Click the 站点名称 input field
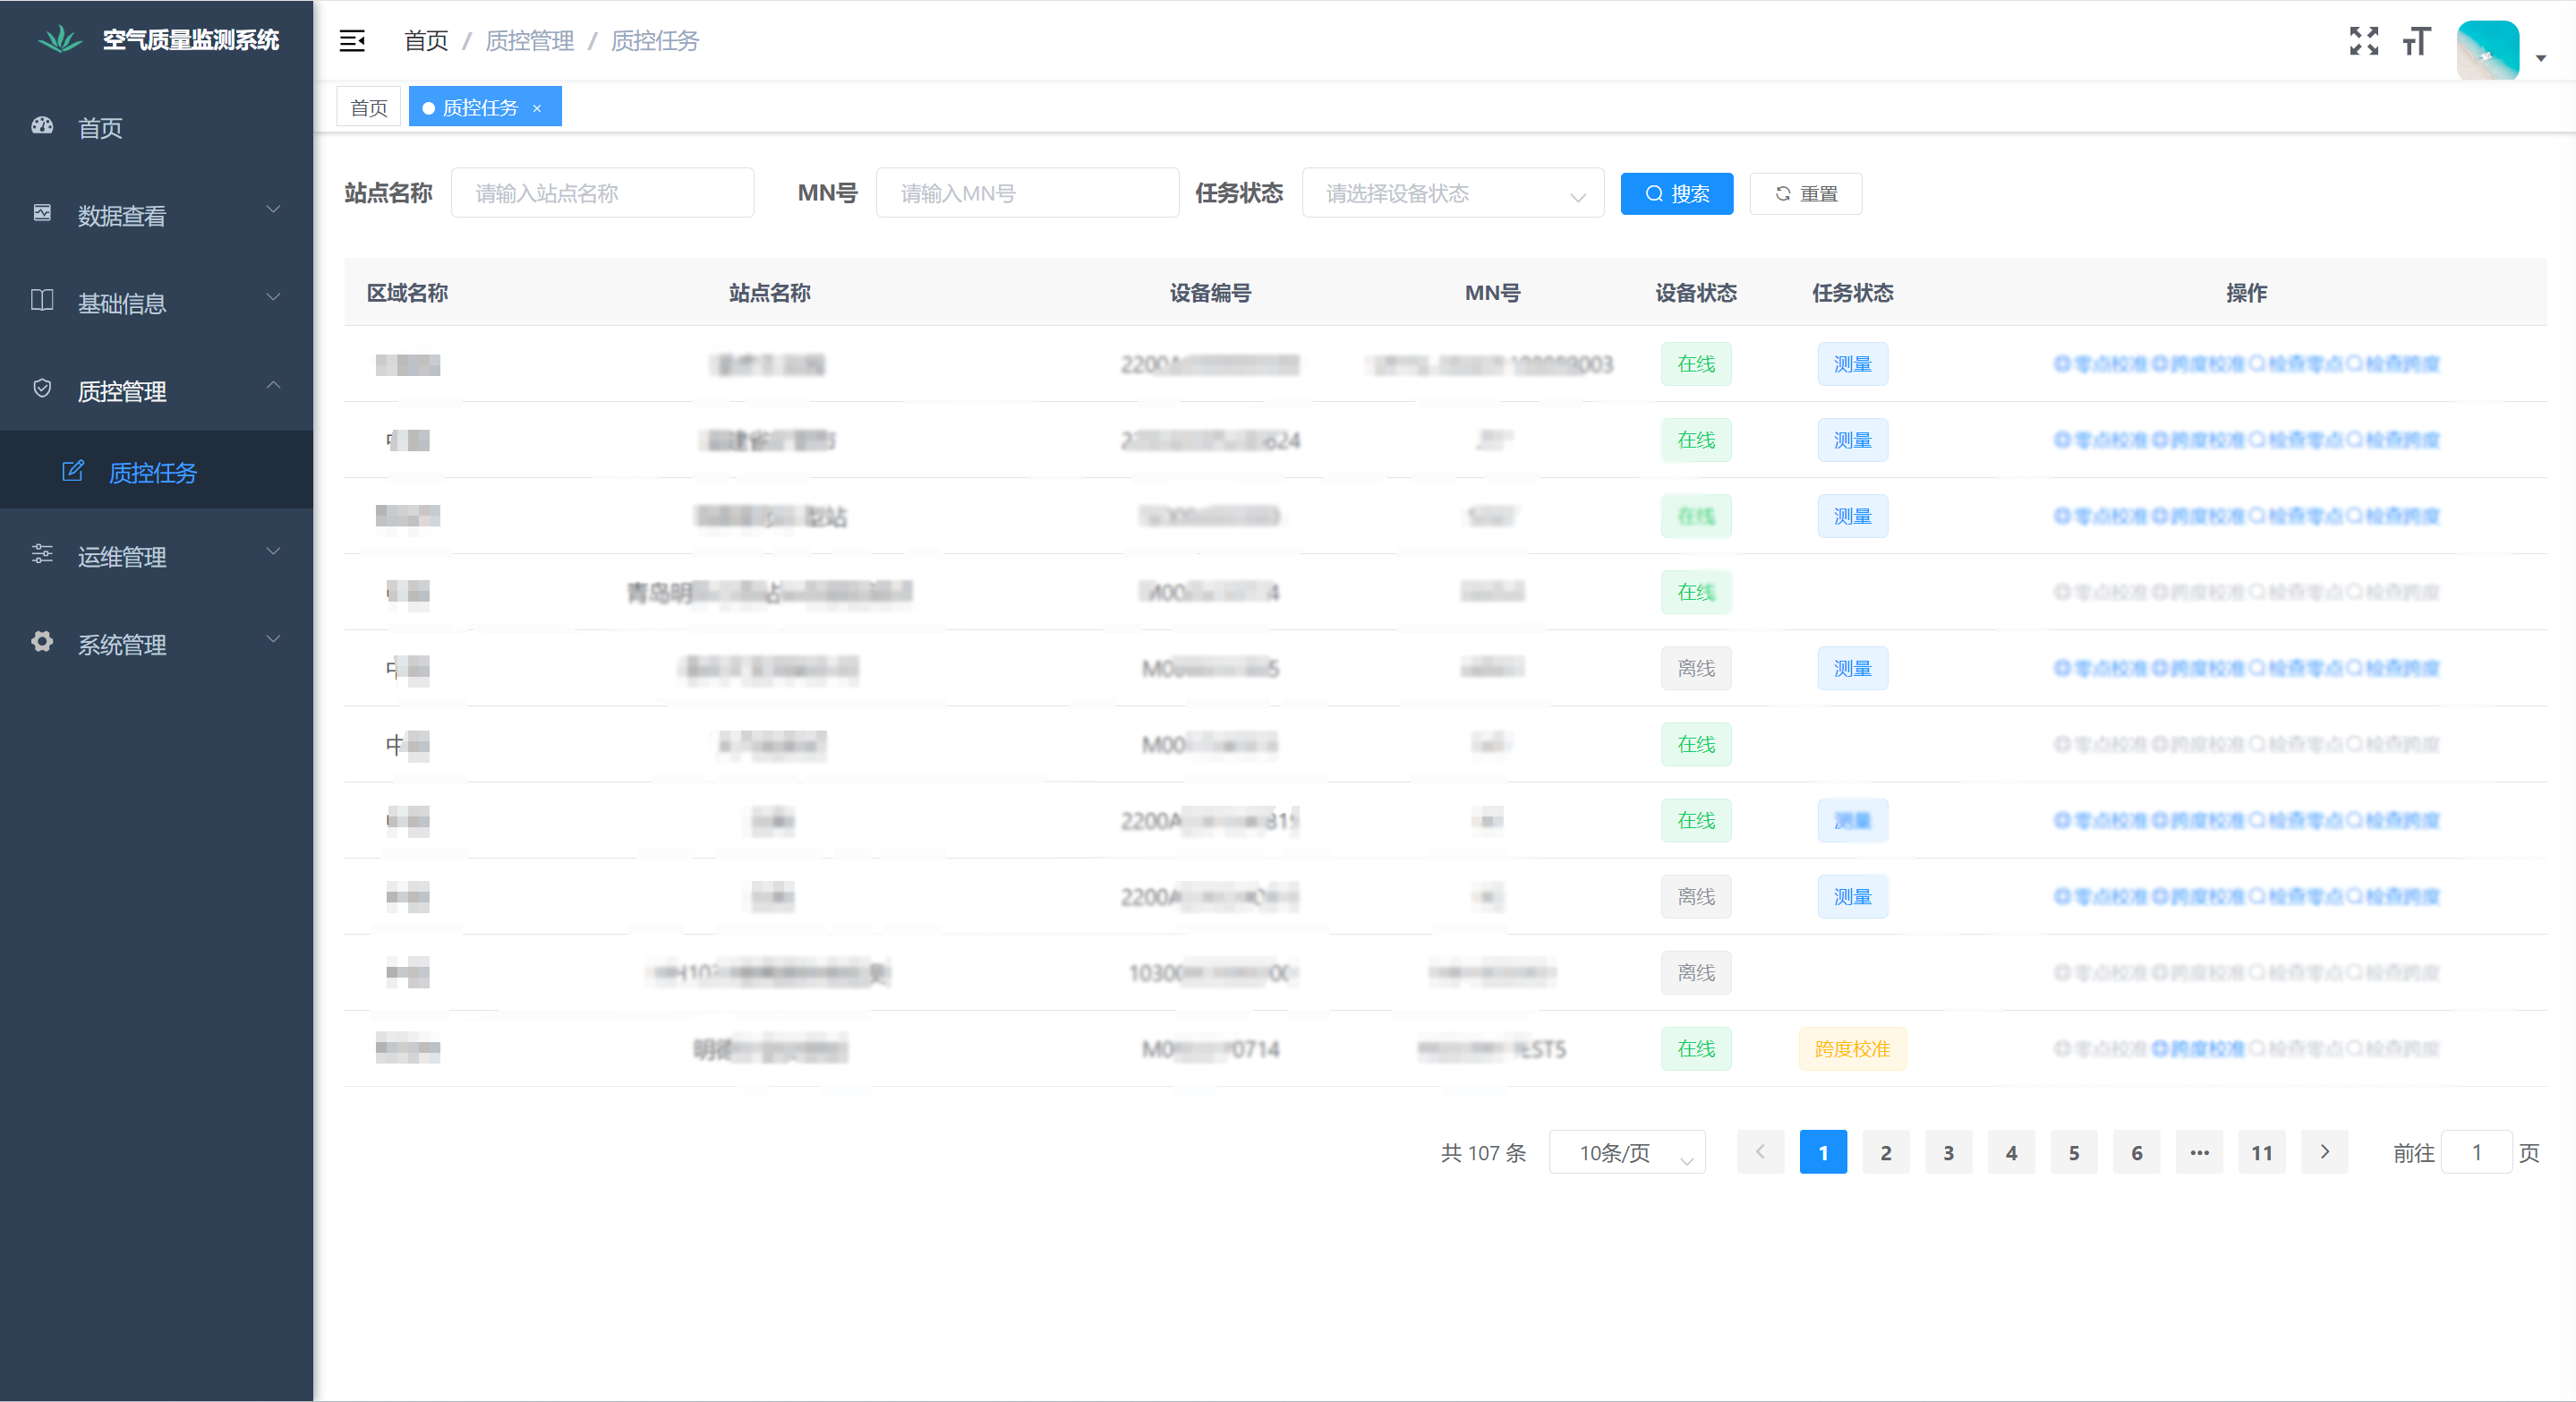The height and width of the screenshot is (1402, 2576). 602,192
